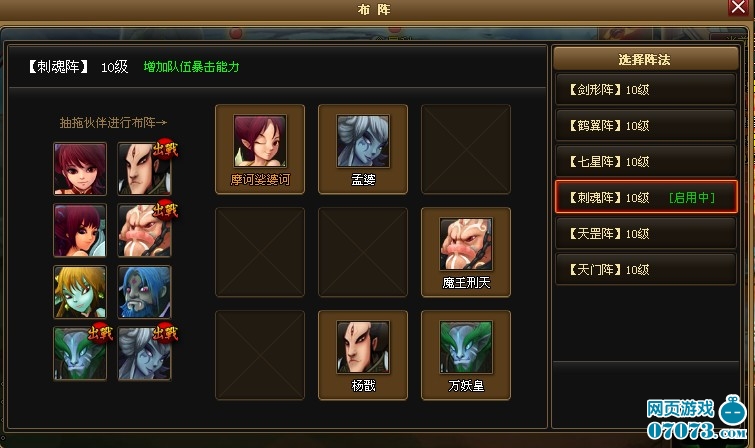Select the active 【刺魂阵】 formation entry

tap(646, 197)
